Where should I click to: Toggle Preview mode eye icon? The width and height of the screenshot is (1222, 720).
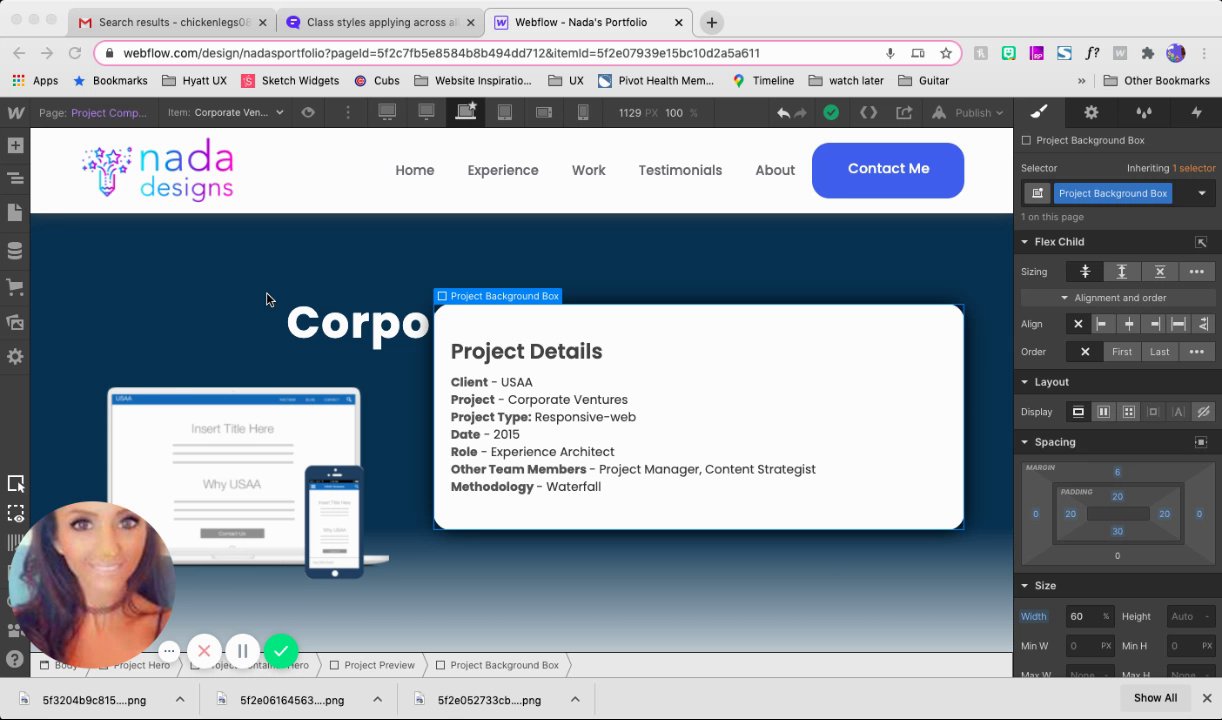pyautogui.click(x=308, y=113)
